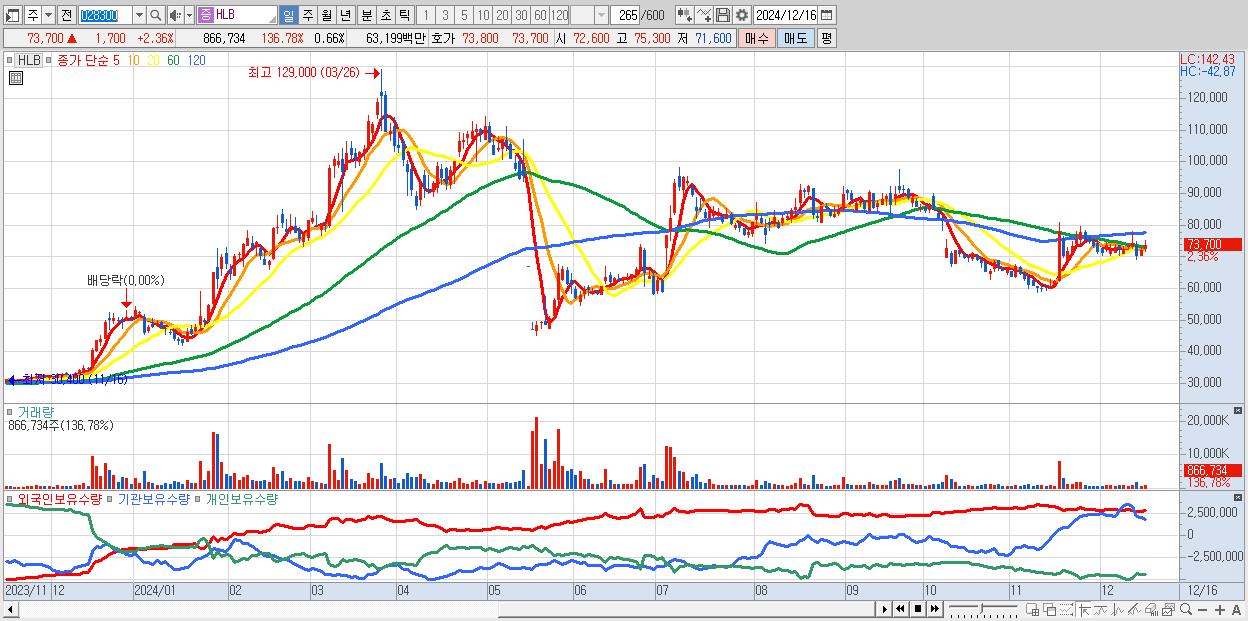Screen dimensions: 1248x621
Task: Click the bottom window layout grid icon
Action: tap(1032, 610)
